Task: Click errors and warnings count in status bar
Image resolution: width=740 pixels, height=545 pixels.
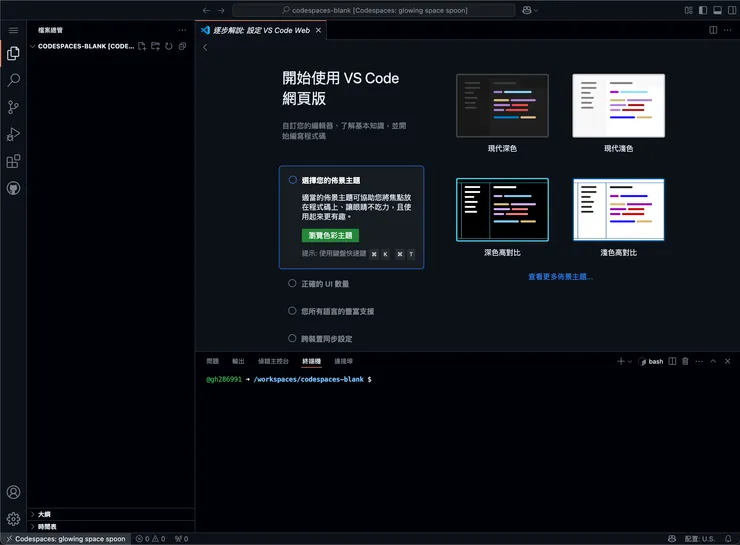Action: [x=151, y=539]
